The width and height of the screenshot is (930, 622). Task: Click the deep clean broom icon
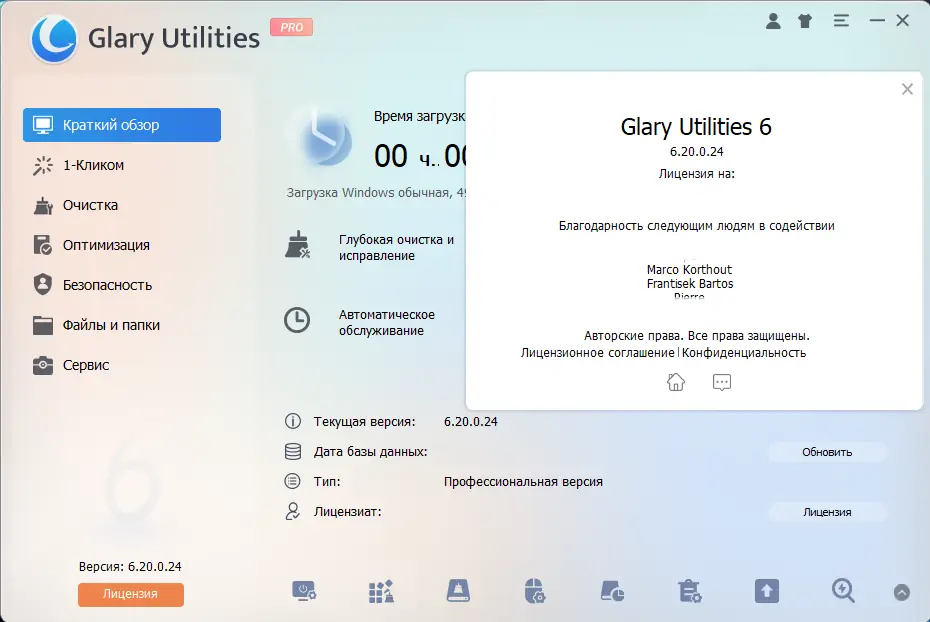pyautogui.click(x=297, y=245)
